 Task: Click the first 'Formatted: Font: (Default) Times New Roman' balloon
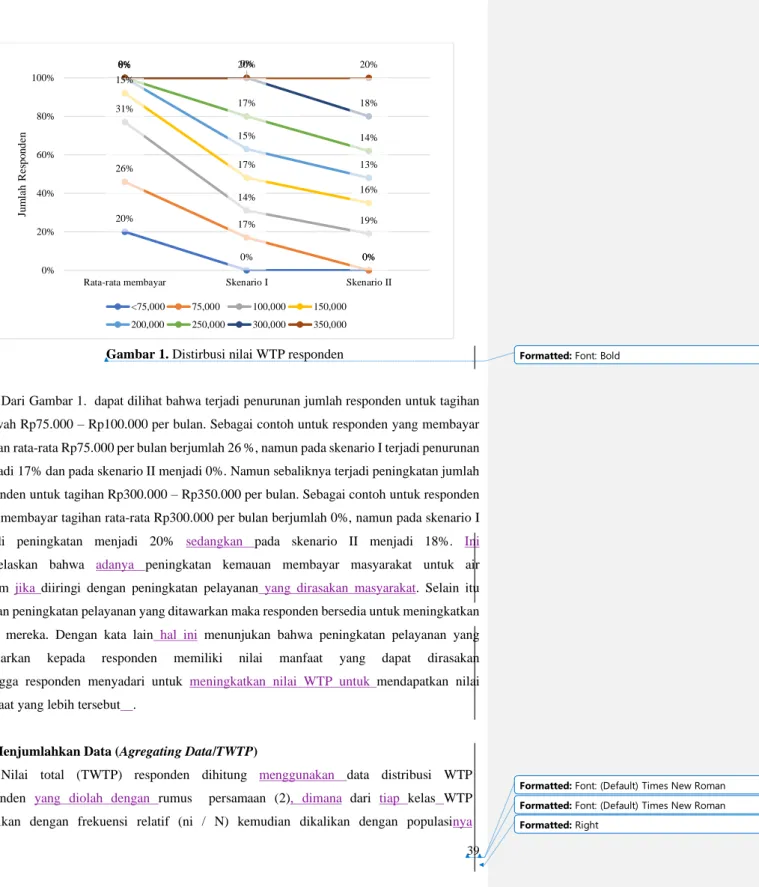pyautogui.click(x=636, y=785)
